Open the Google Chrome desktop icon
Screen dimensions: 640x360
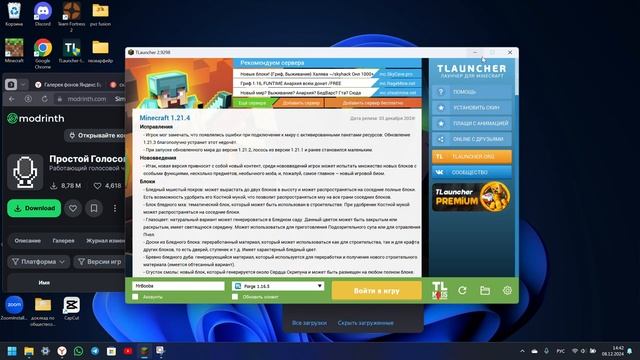coord(43,53)
